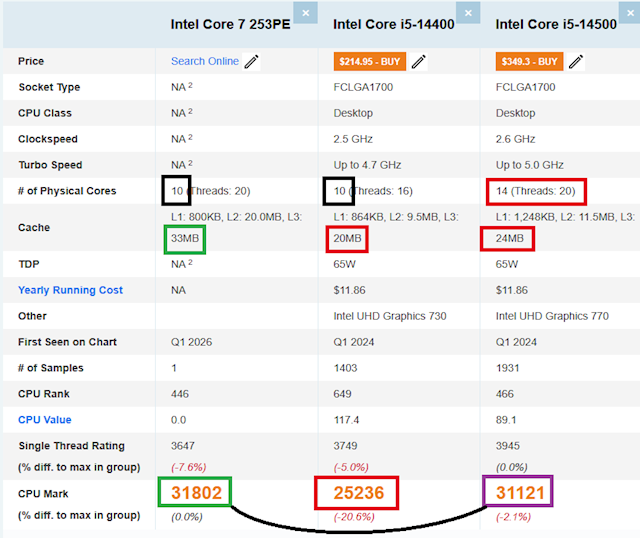
Task: Select Intel Core 7 253PE header title
Action: [230, 24]
